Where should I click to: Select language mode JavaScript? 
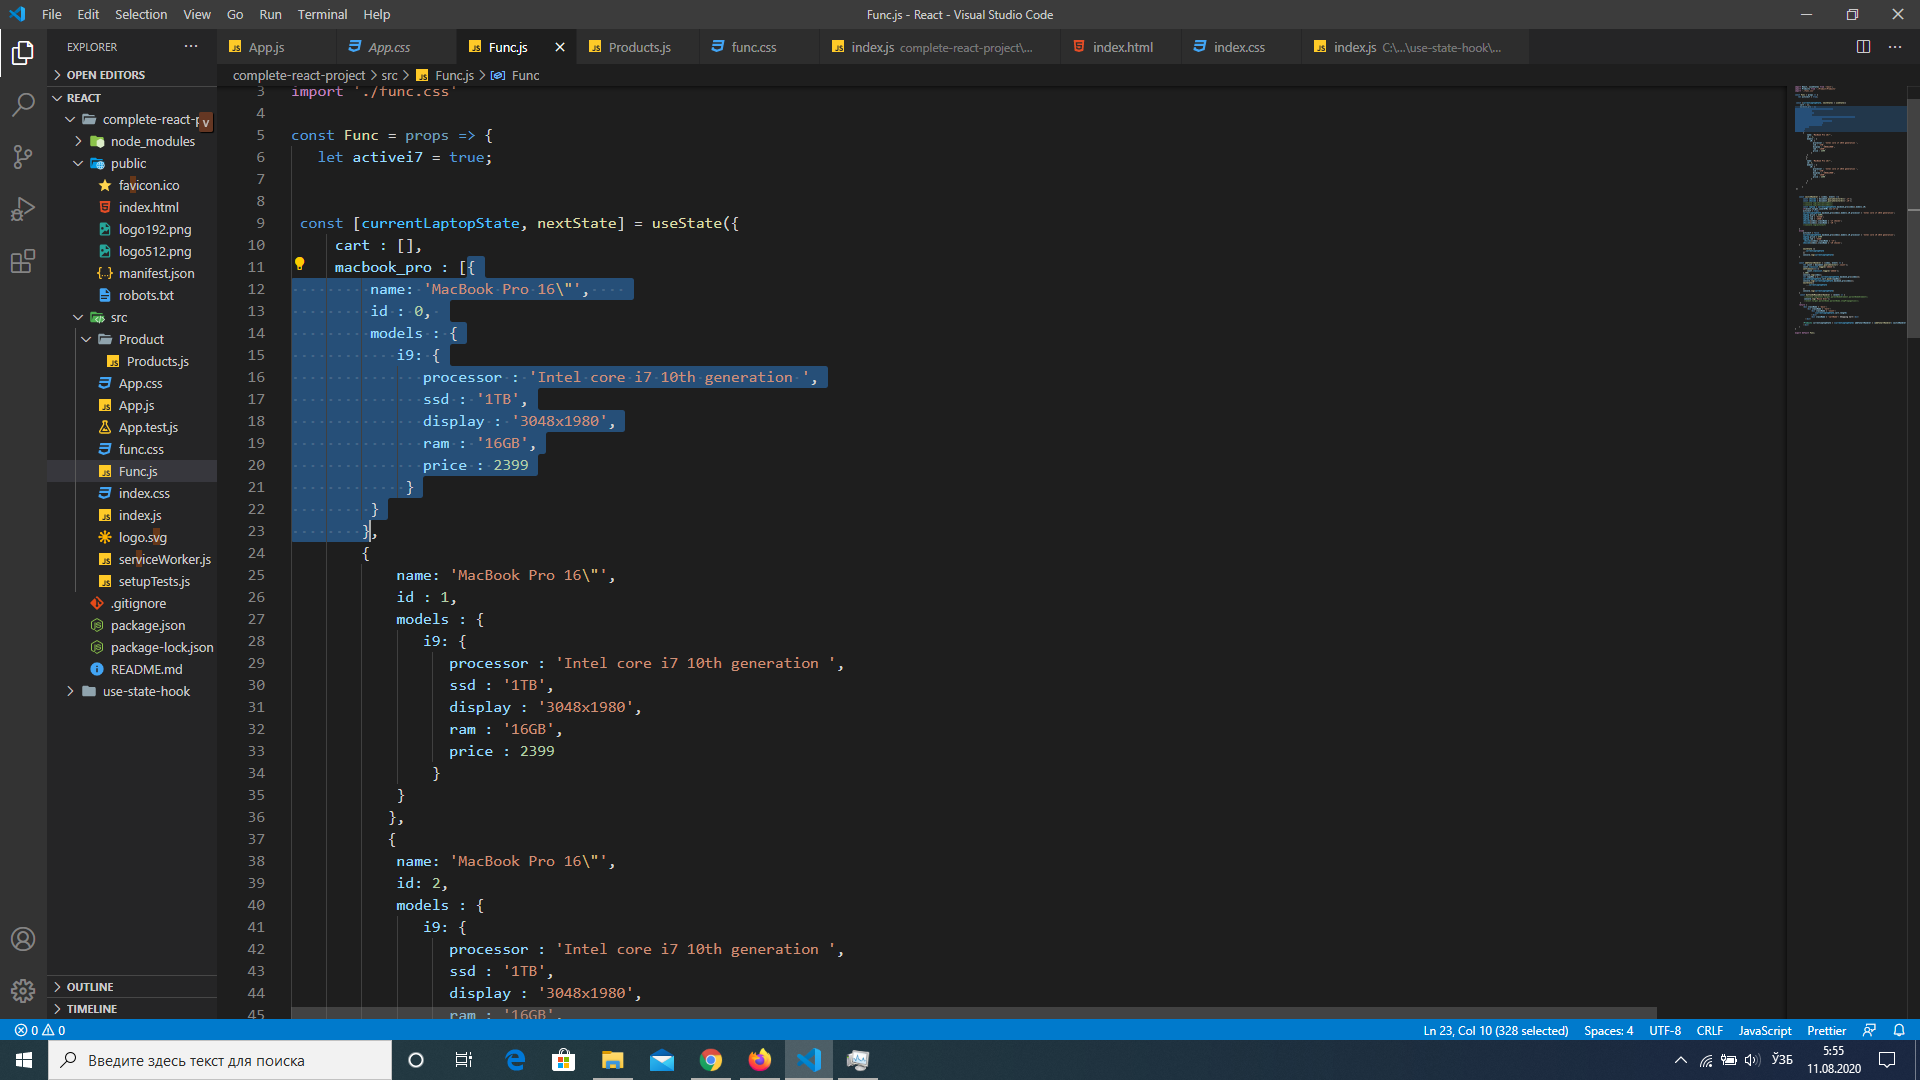click(1765, 1030)
